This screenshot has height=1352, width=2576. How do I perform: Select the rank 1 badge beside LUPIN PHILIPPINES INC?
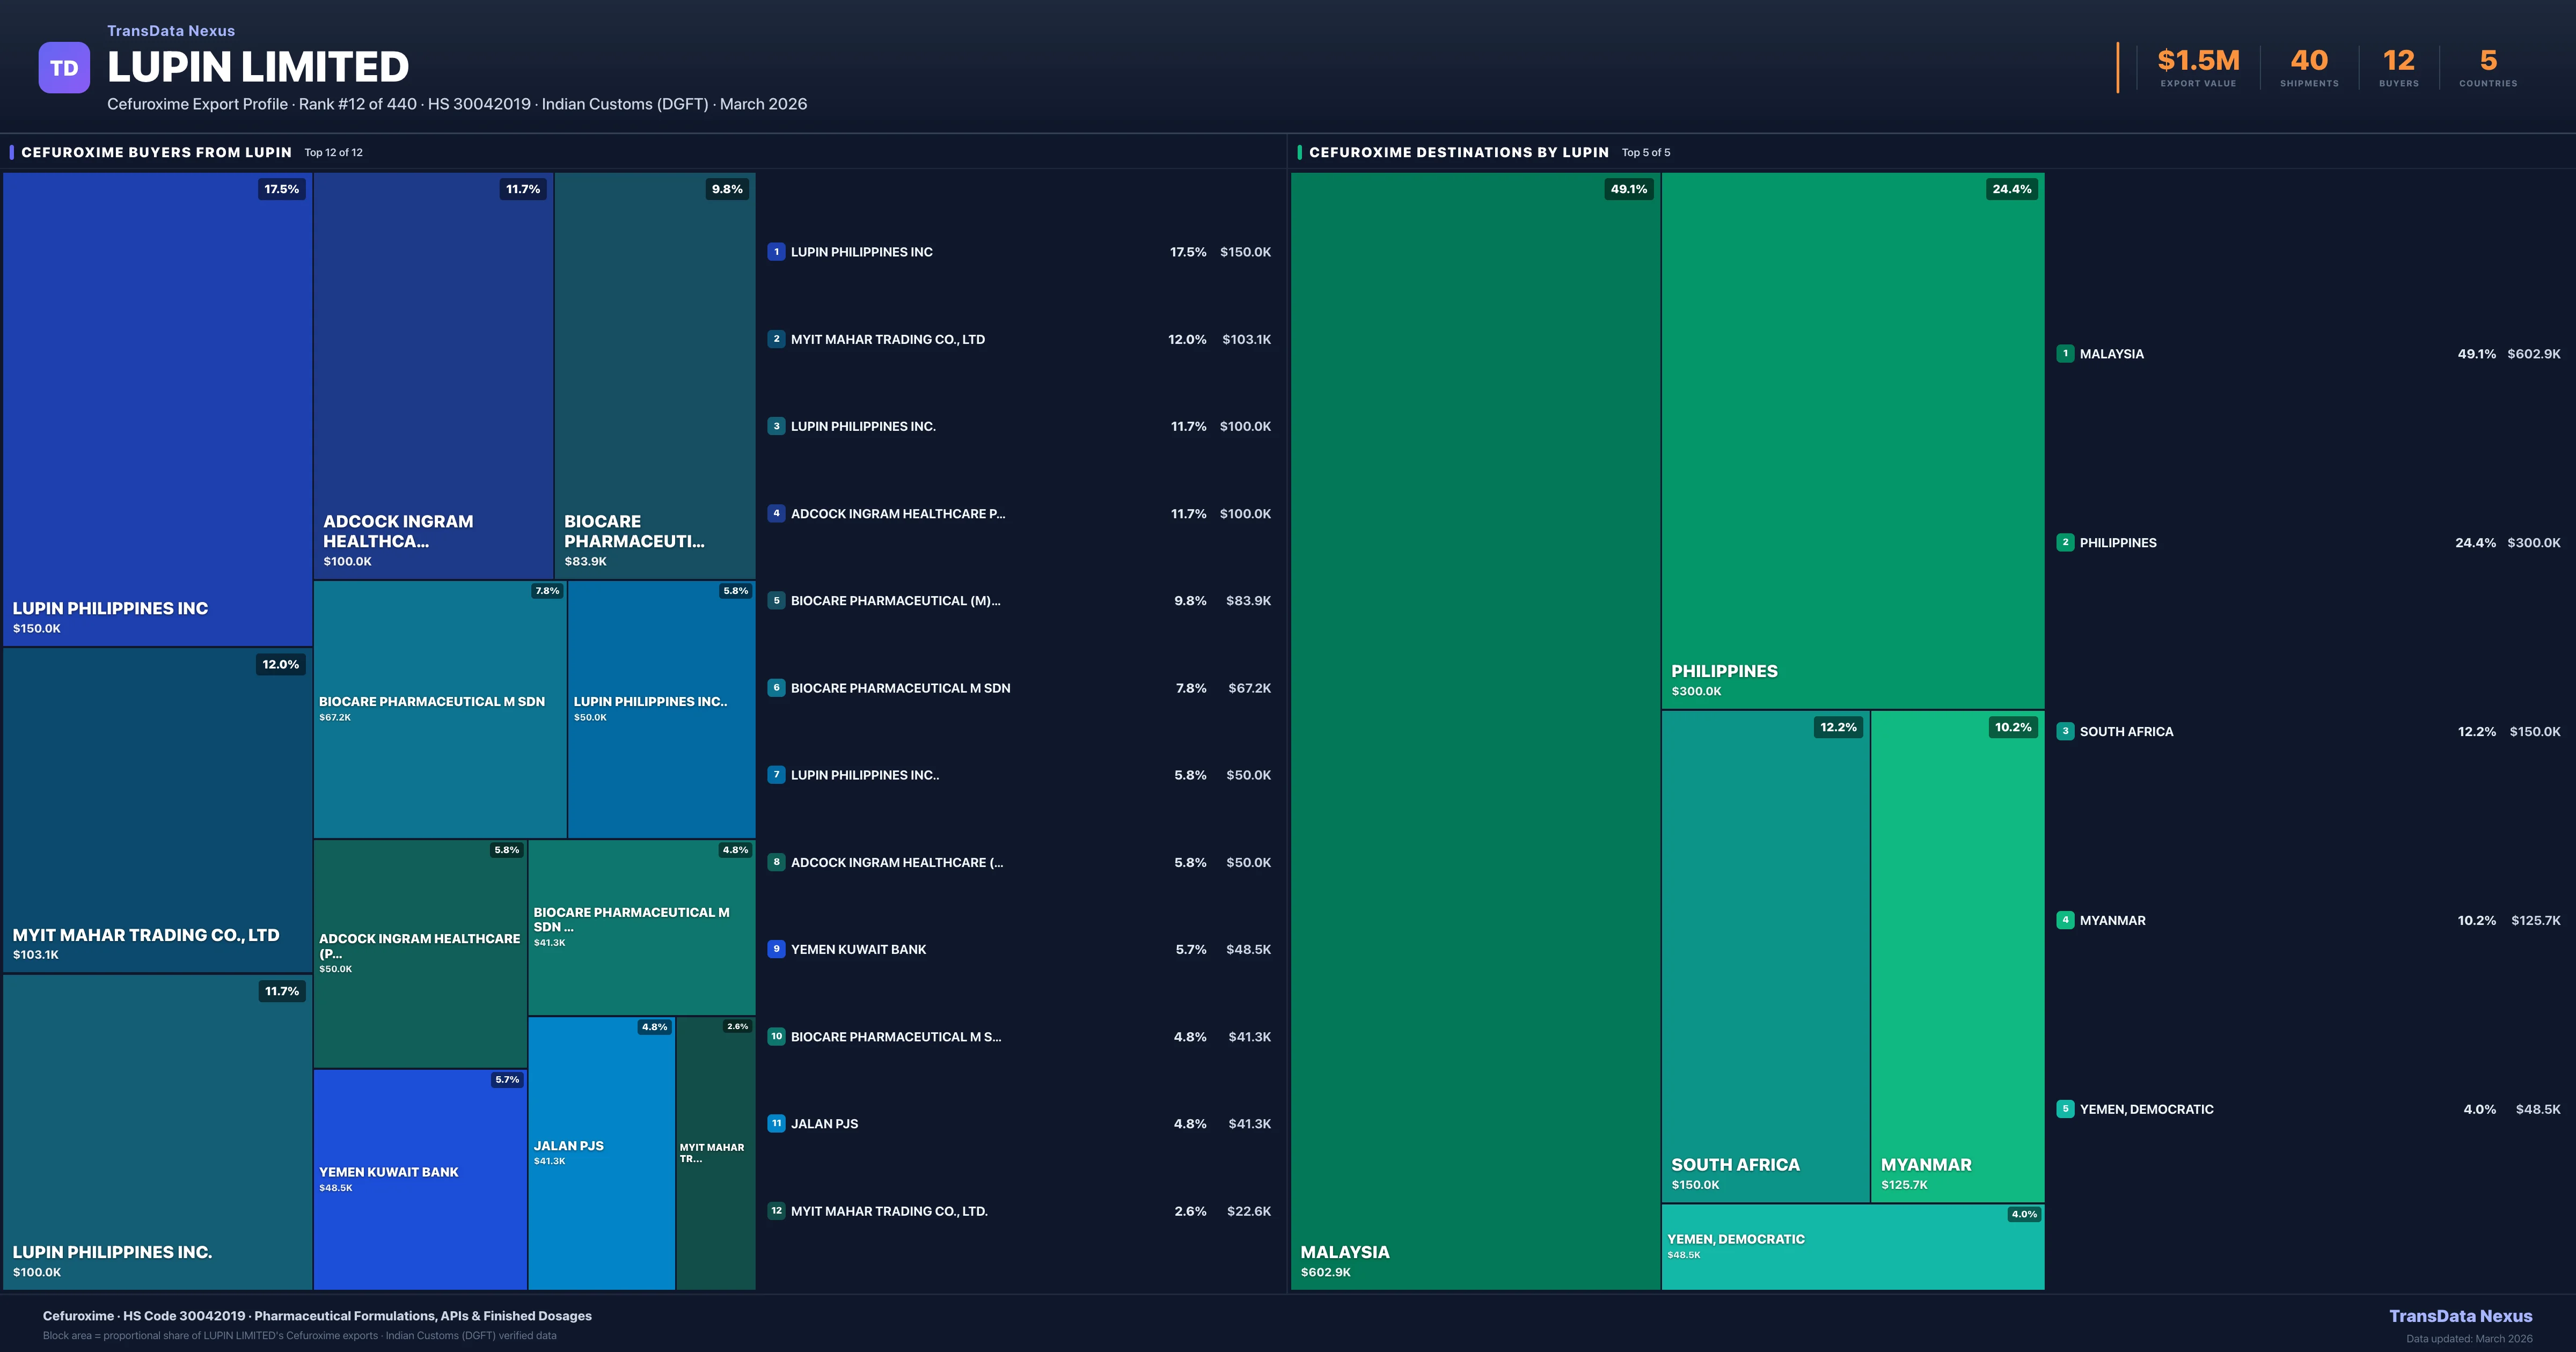[776, 252]
